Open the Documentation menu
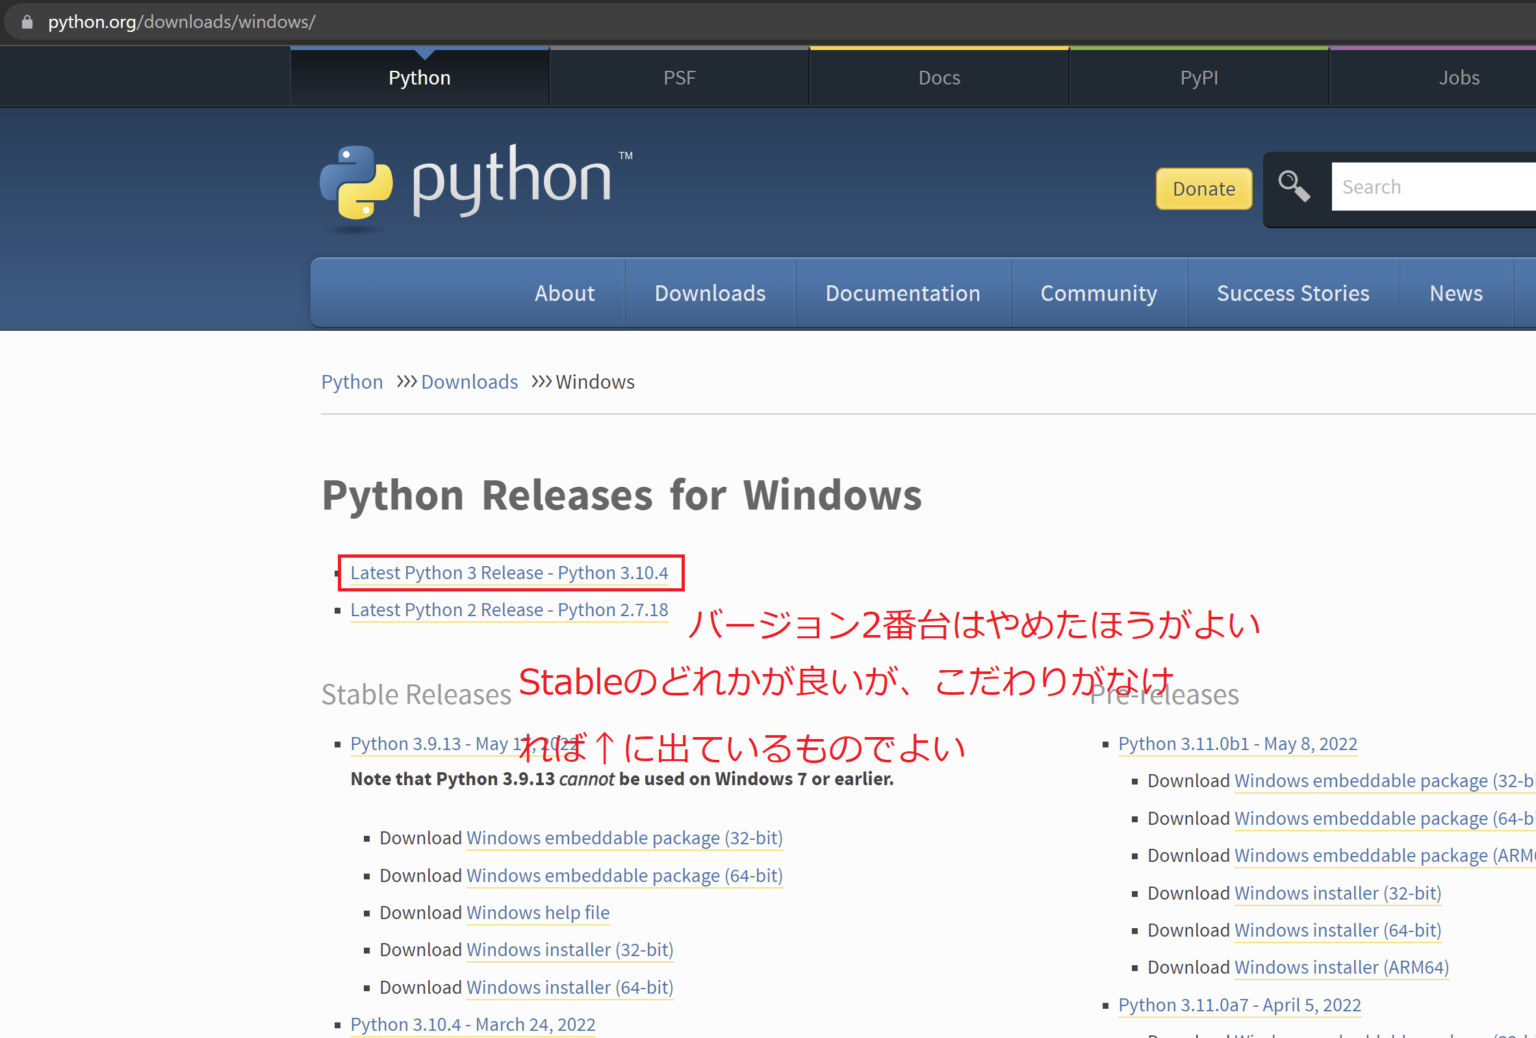The image size is (1536, 1038). (903, 293)
